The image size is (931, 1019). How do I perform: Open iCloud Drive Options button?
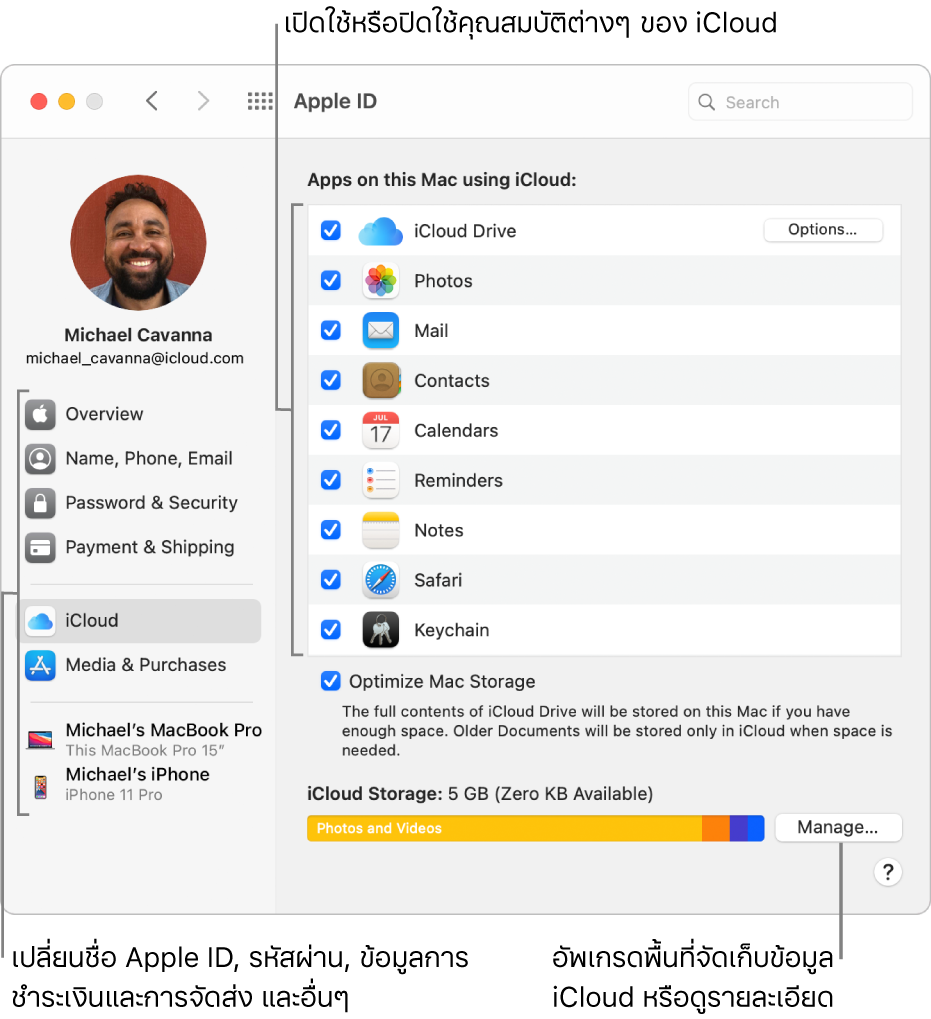click(x=823, y=230)
